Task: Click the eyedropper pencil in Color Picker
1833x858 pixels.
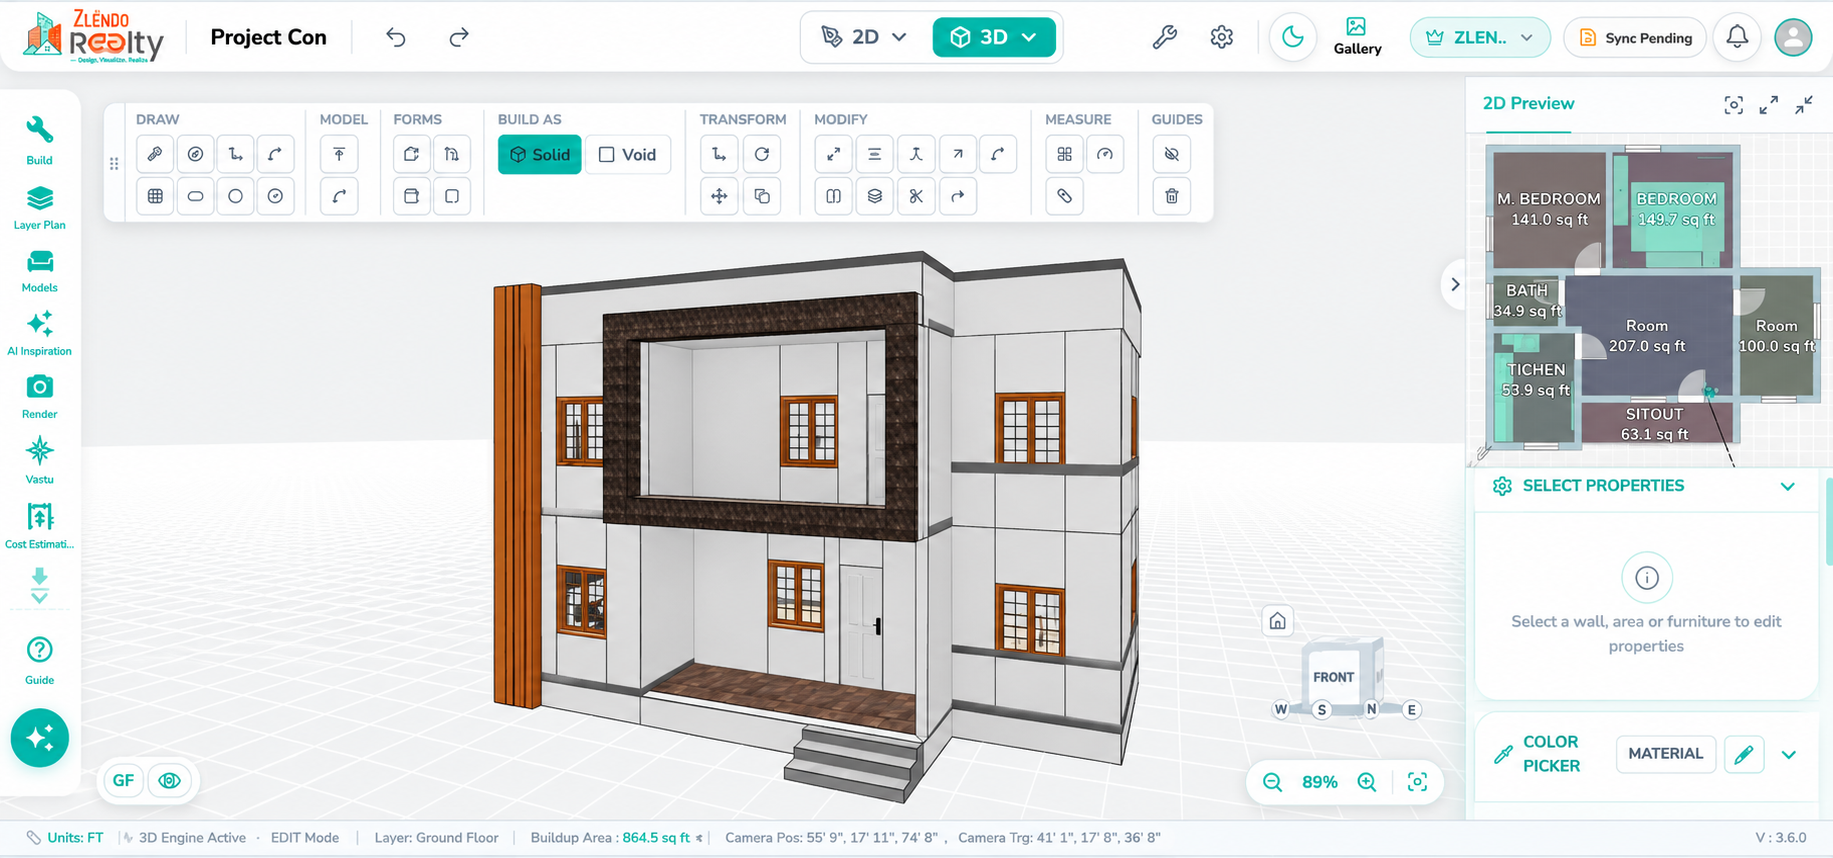Action: pos(1743,754)
